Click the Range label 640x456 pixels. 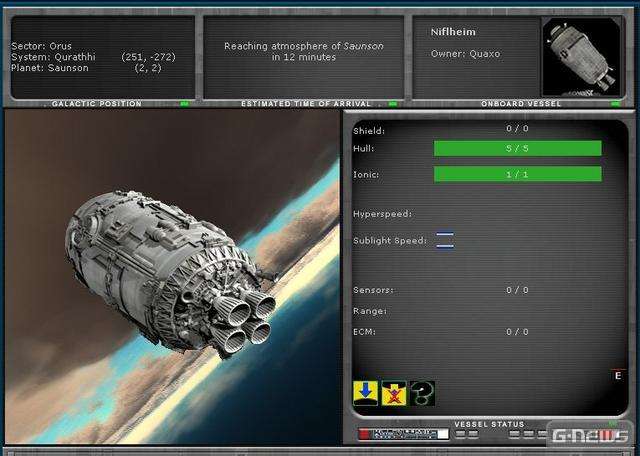[370, 311]
